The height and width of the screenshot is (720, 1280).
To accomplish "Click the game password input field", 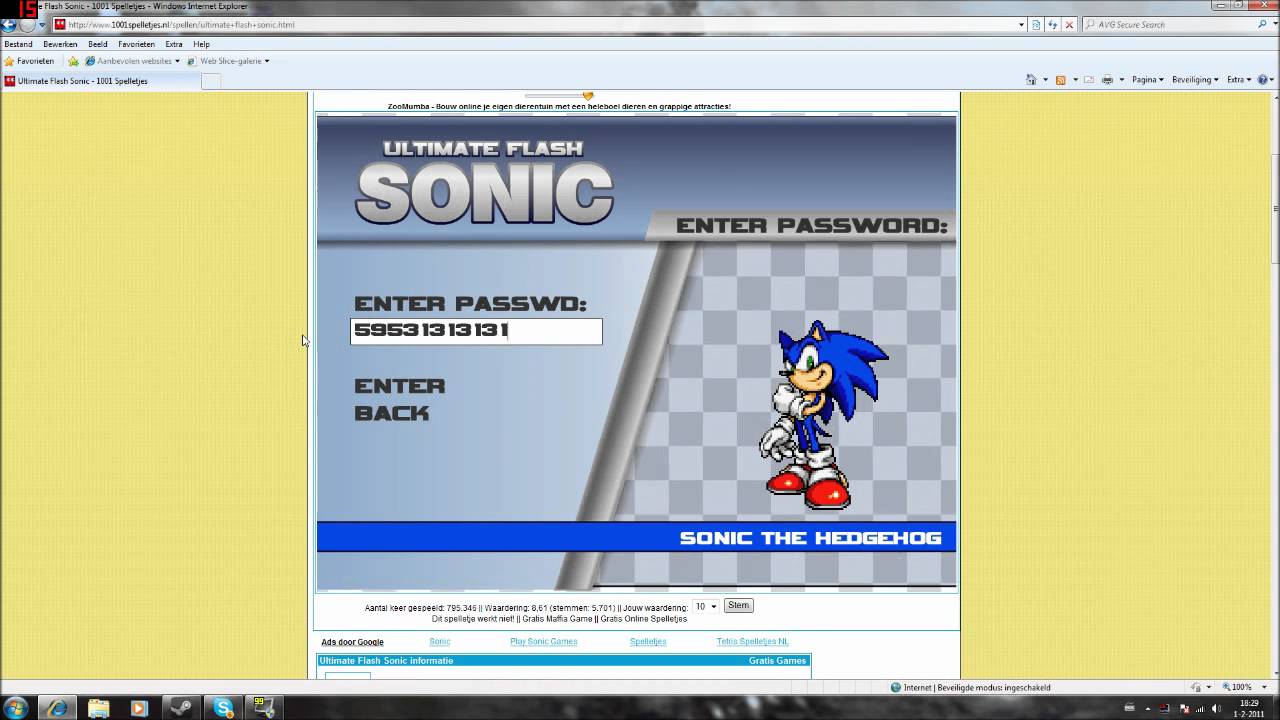I will (x=476, y=331).
